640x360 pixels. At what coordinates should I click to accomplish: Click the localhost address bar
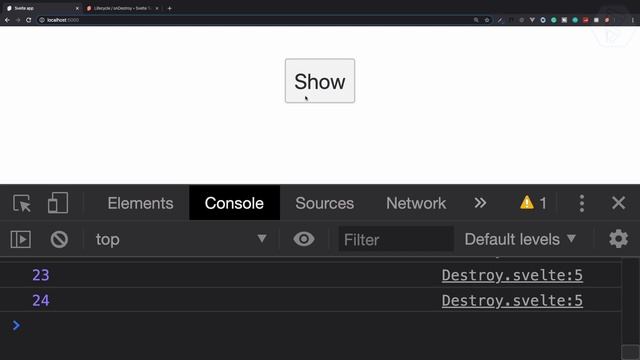pos(264,20)
